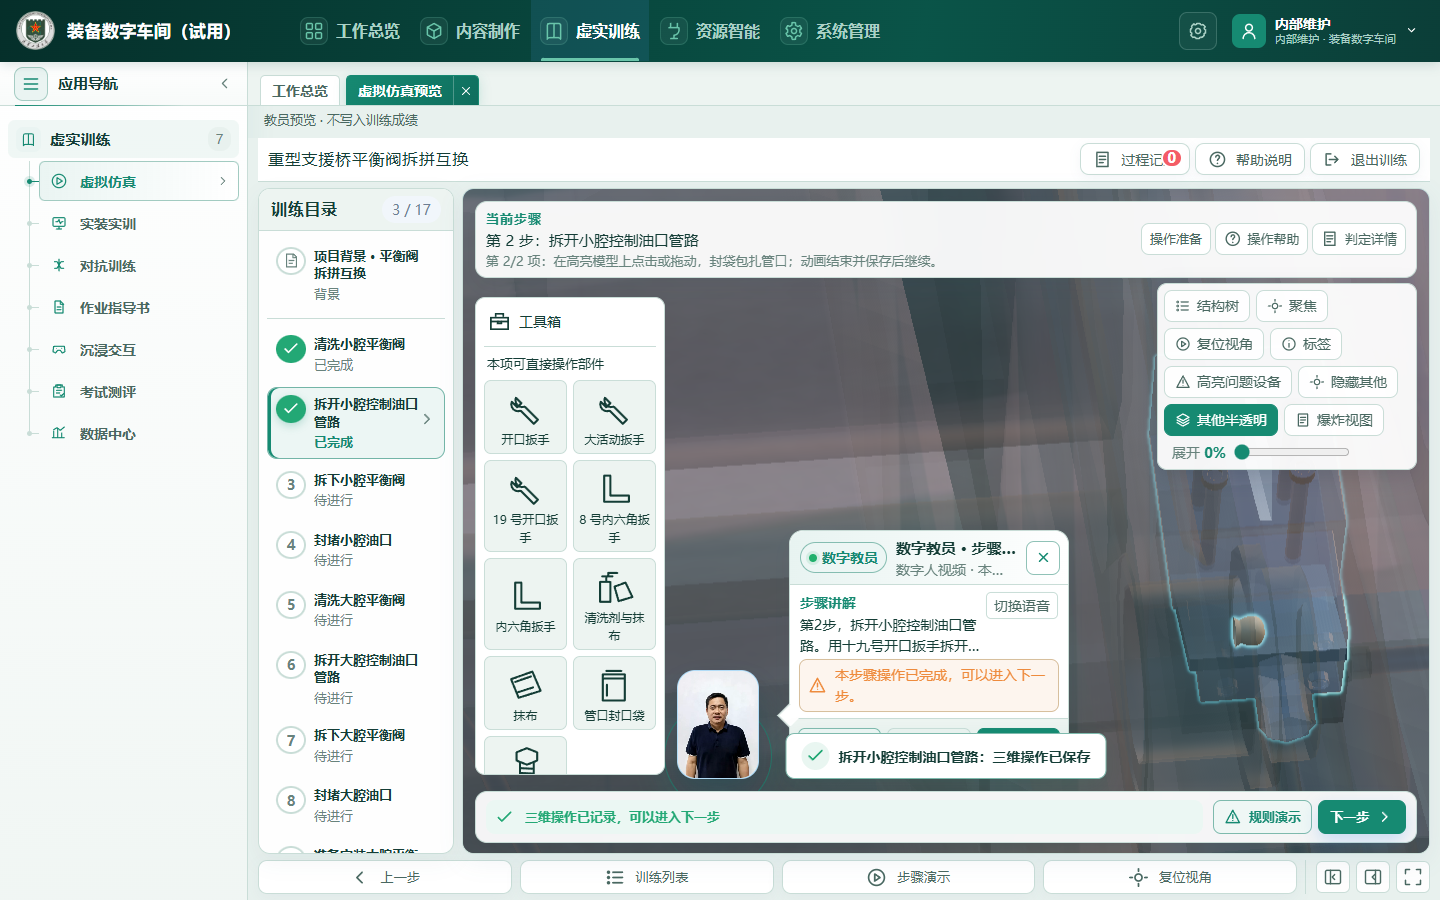Choose the 8号内六角扳手 tool
This screenshot has height=900, width=1440.
pos(614,506)
